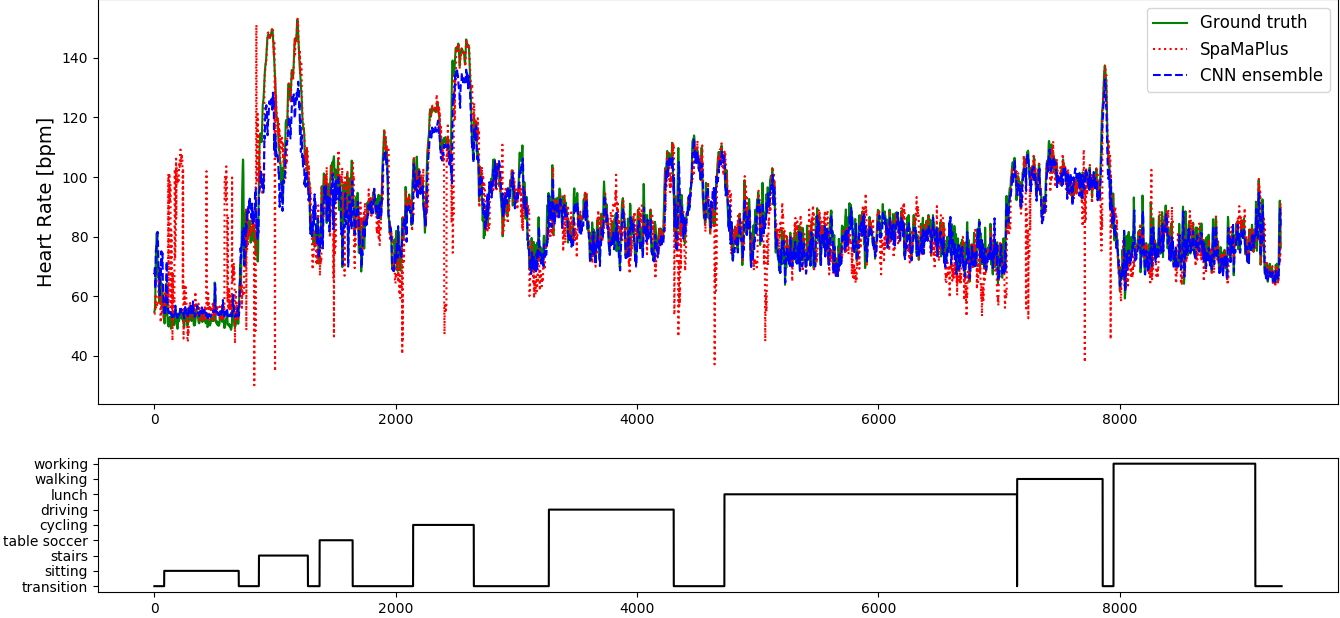Click the 'lunch' activity label
This screenshot has width=1340, height=618.
(x=69, y=495)
